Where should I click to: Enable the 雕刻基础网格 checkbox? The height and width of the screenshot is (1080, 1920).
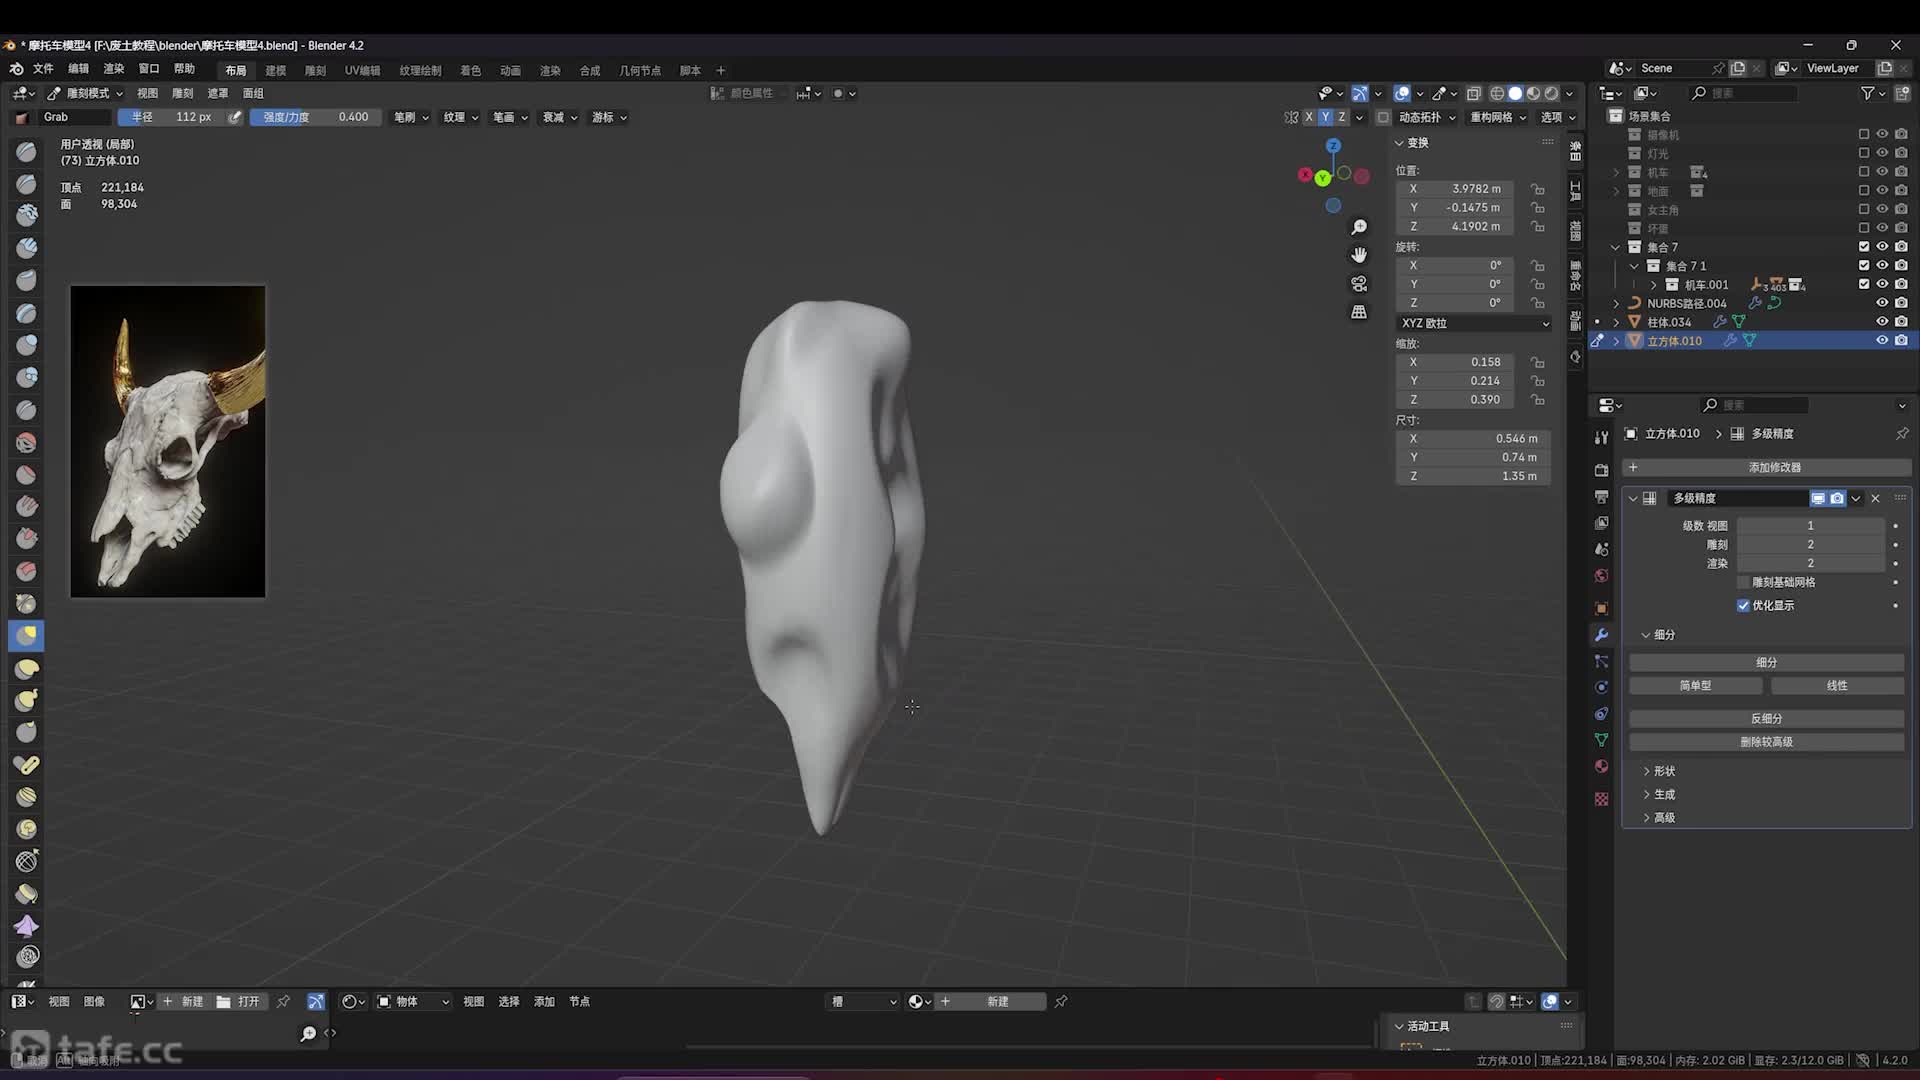click(1743, 582)
